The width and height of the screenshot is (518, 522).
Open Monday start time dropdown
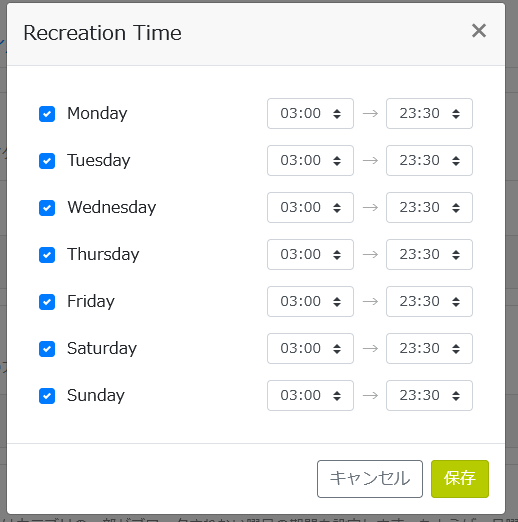click(x=310, y=113)
